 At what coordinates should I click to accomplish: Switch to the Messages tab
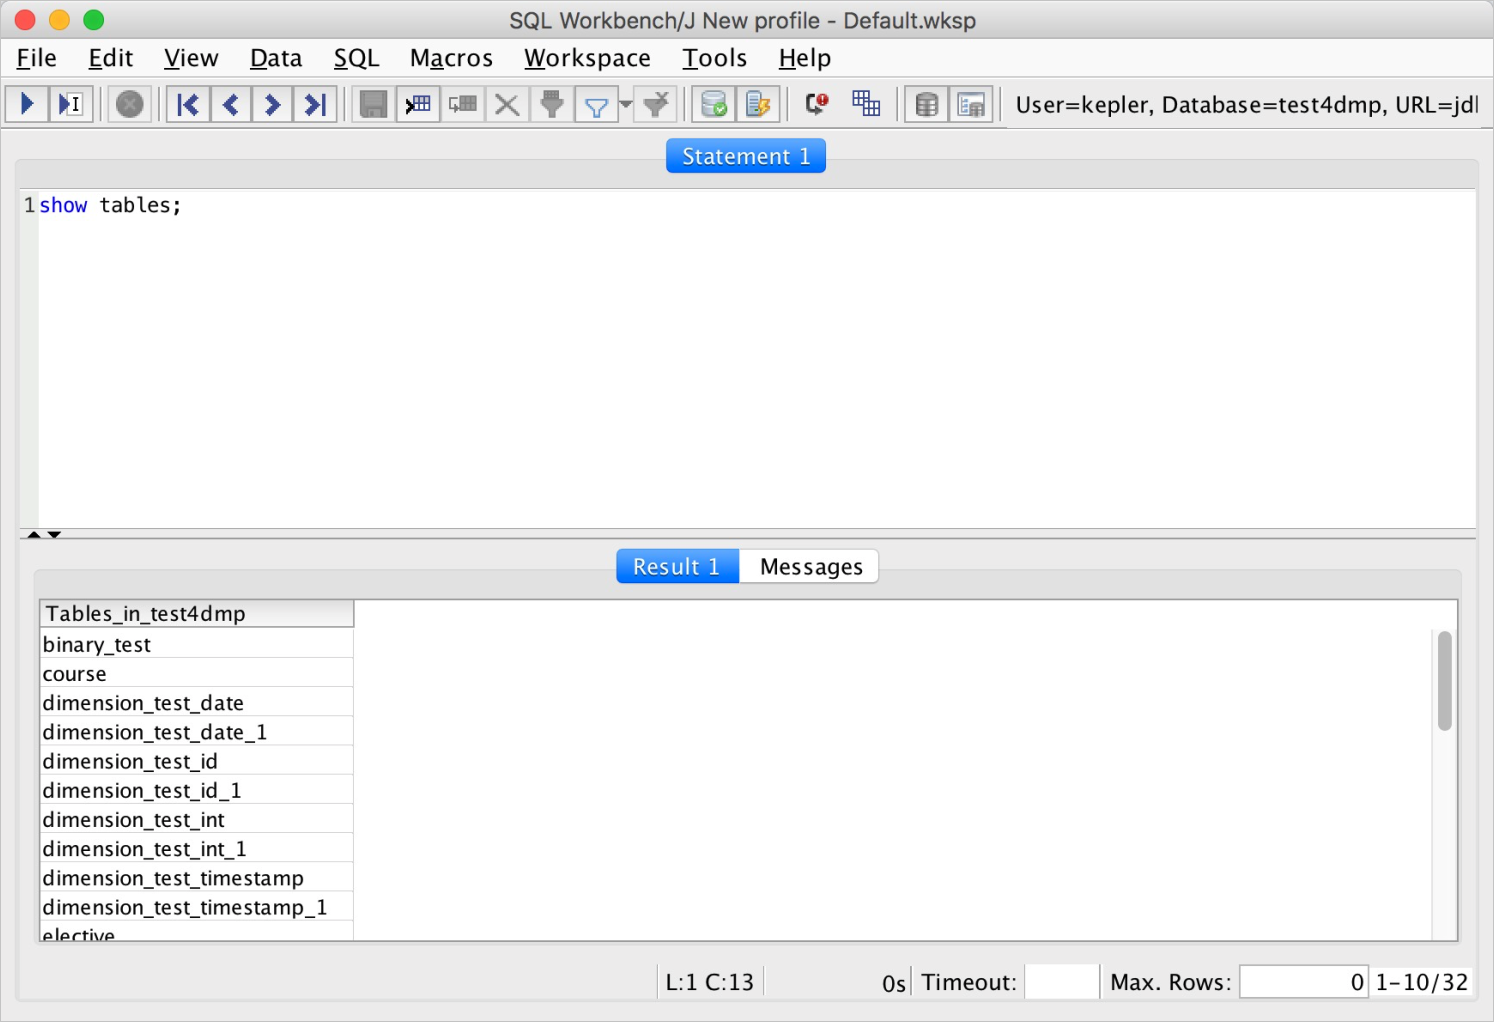[x=810, y=566]
